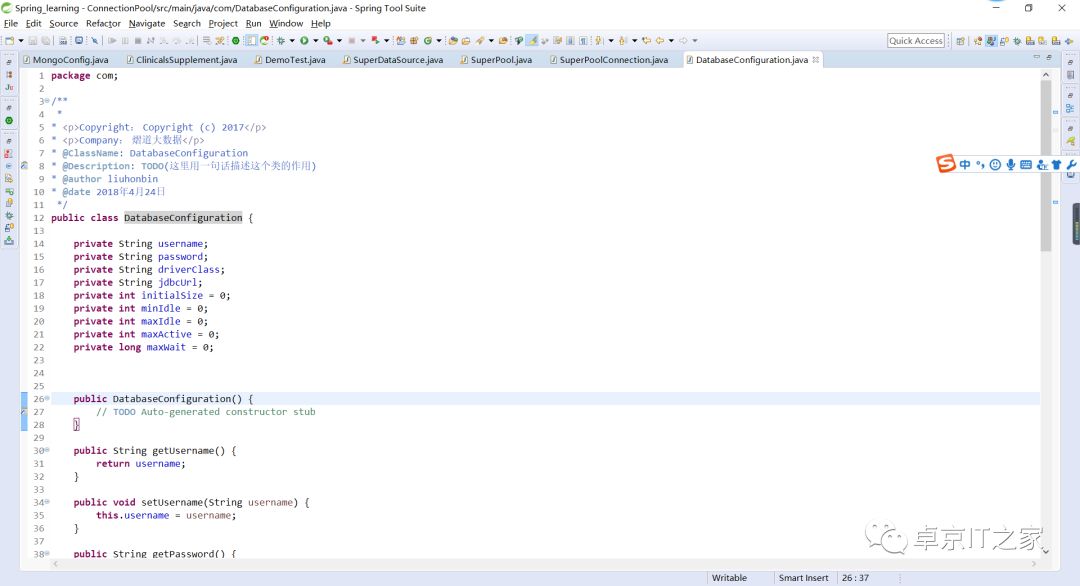This screenshot has width=1080, height=586.
Task: Toggle Mark Occurrences highlighter icon
Action: 532,41
